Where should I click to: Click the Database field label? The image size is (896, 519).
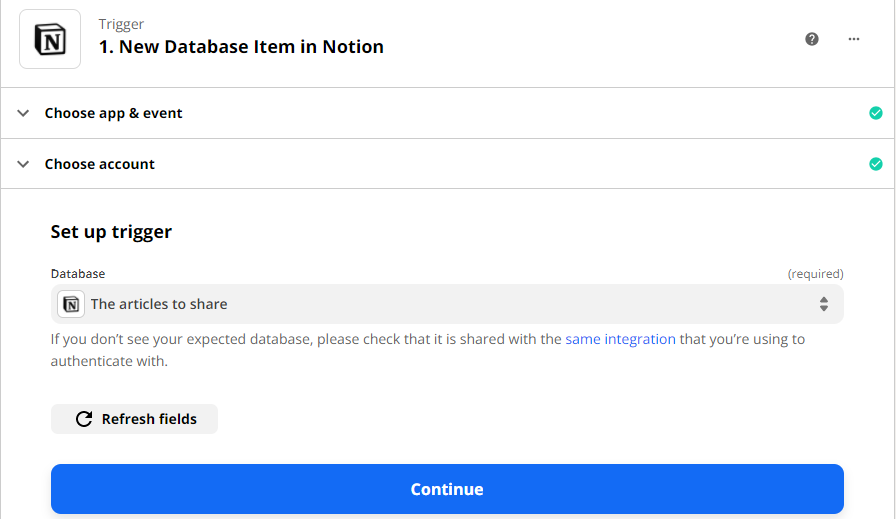78,274
